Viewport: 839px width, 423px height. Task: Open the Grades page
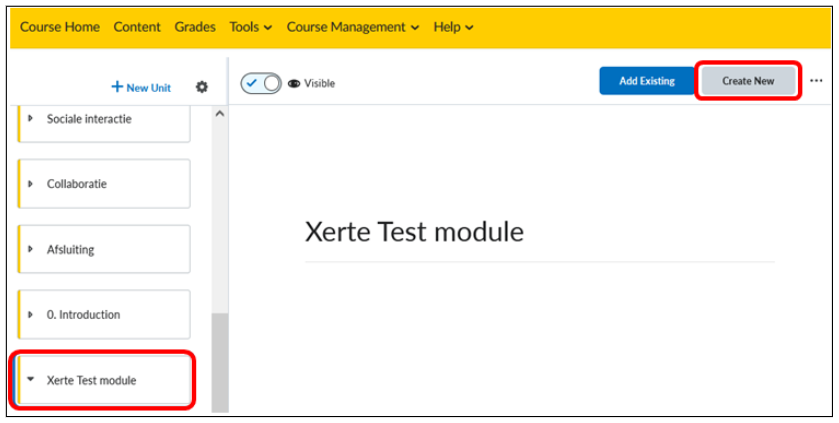(x=195, y=27)
